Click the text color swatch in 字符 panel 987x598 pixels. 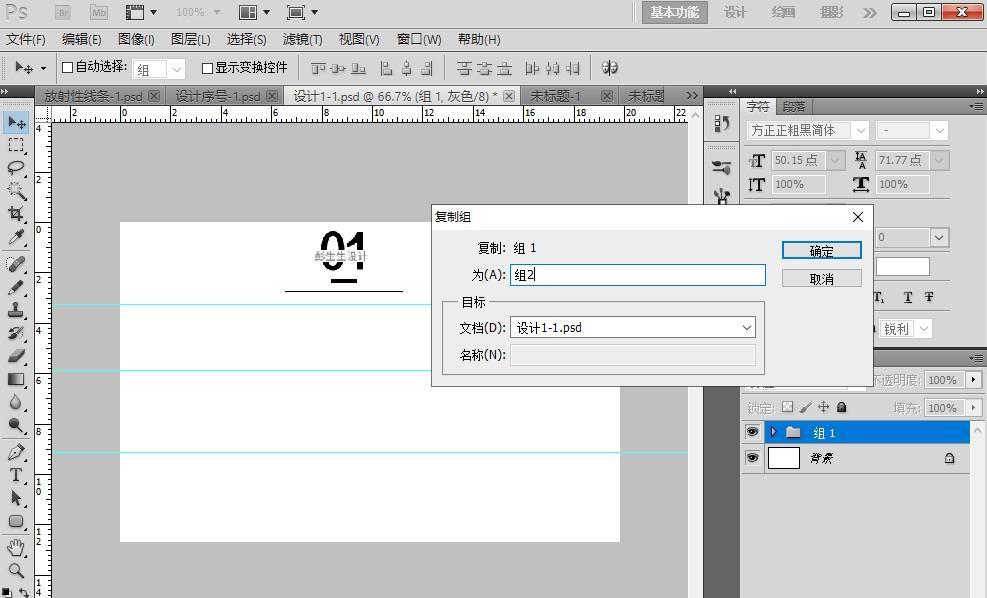902,266
